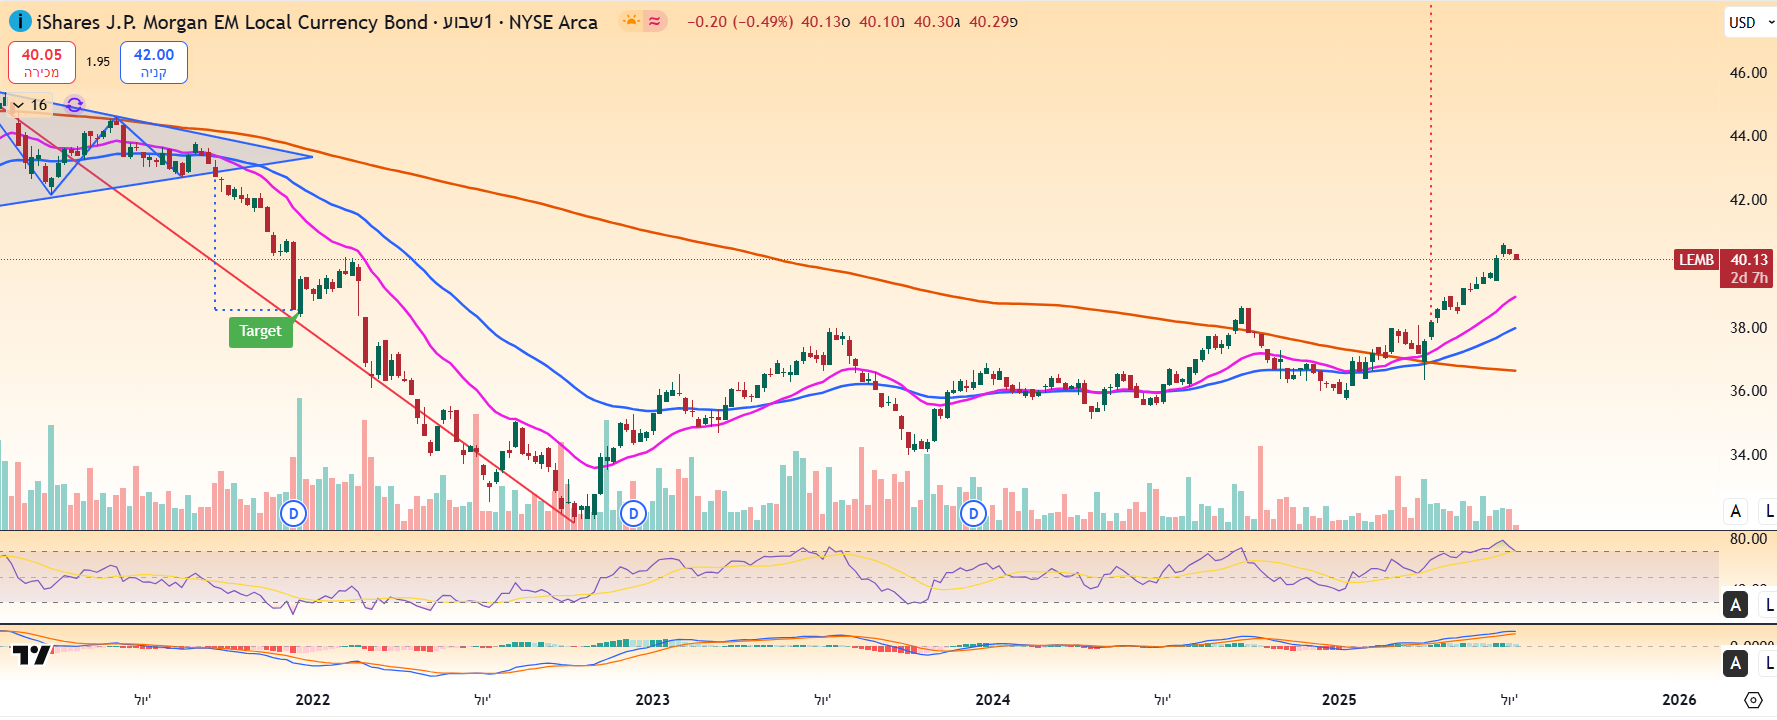Click the 2025 label on the time axis
1777x720 pixels.
click(x=1339, y=700)
